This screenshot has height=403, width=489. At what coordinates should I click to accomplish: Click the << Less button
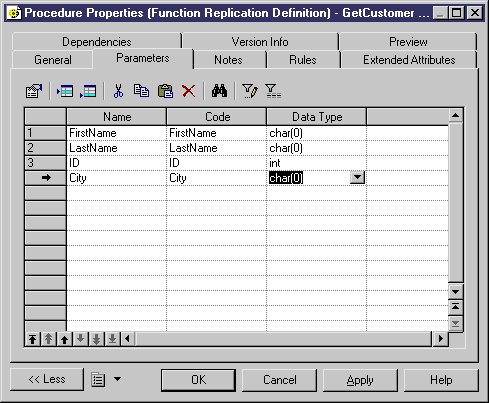[47, 379]
